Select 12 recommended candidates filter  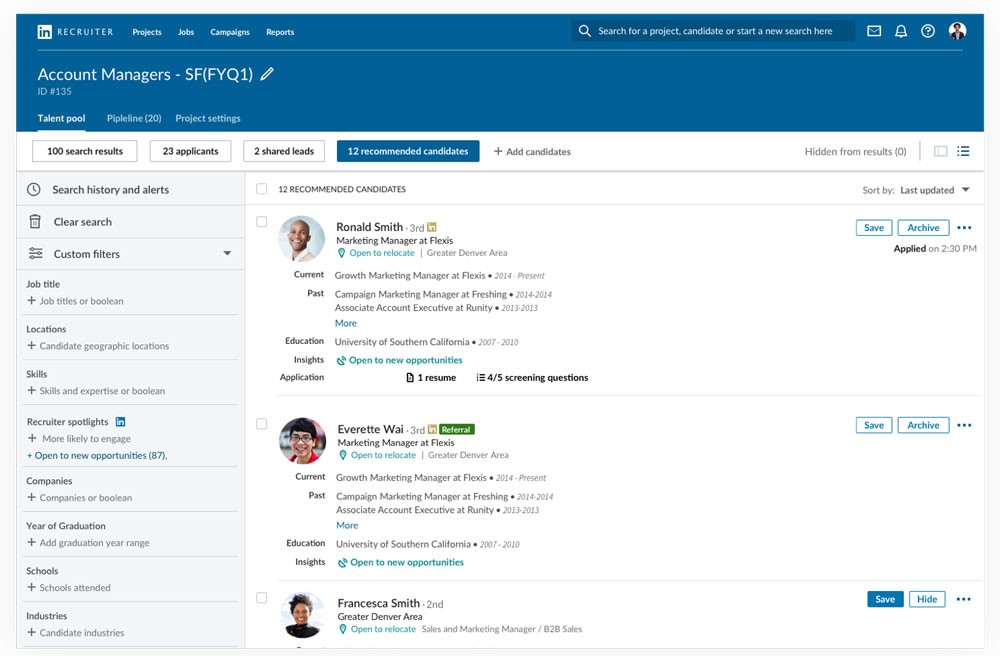tap(408, 151)
